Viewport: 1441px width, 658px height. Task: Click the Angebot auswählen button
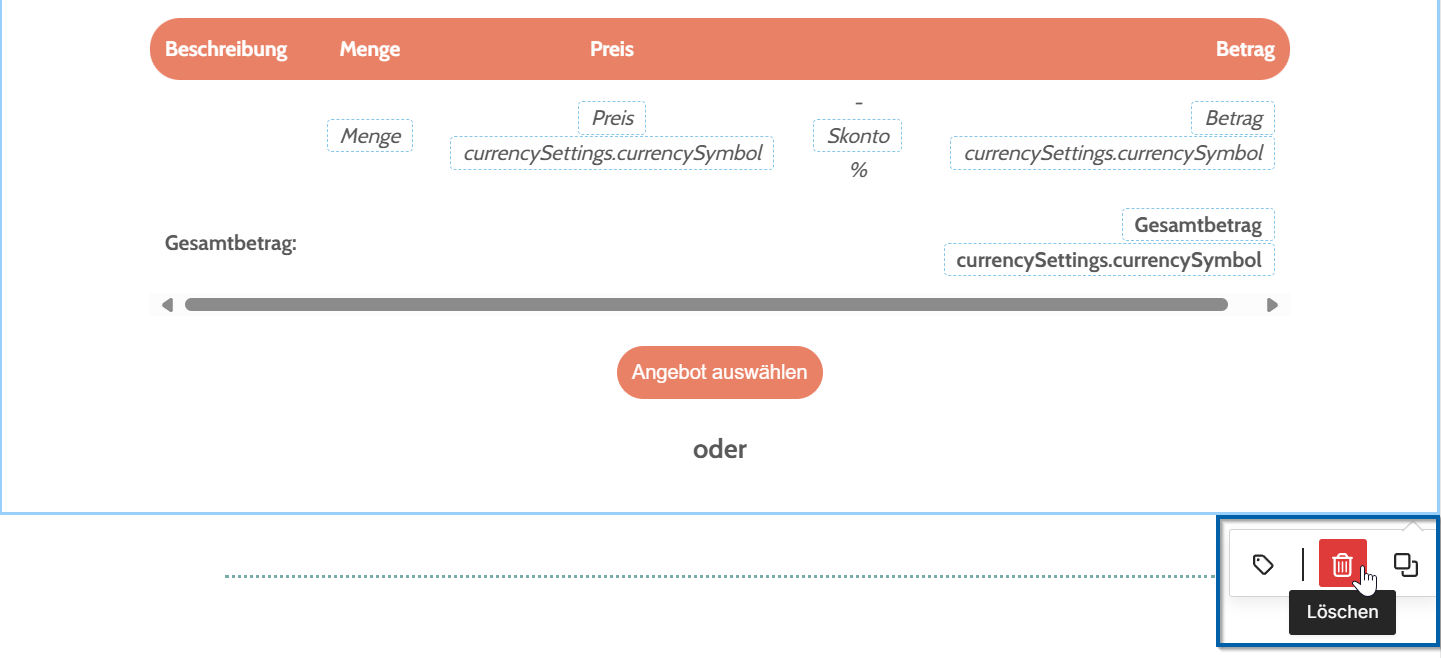720,373
